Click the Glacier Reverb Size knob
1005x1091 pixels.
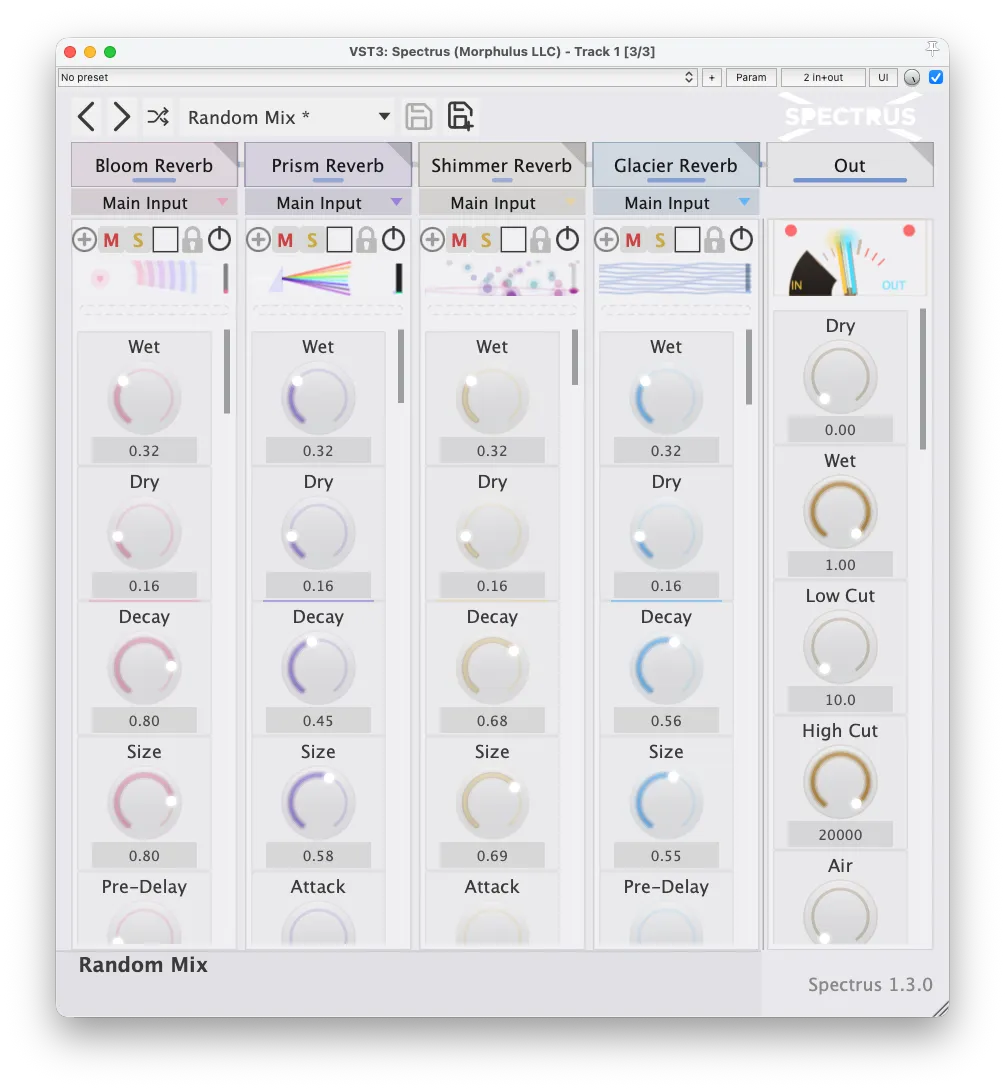click(x=666, y=803)
